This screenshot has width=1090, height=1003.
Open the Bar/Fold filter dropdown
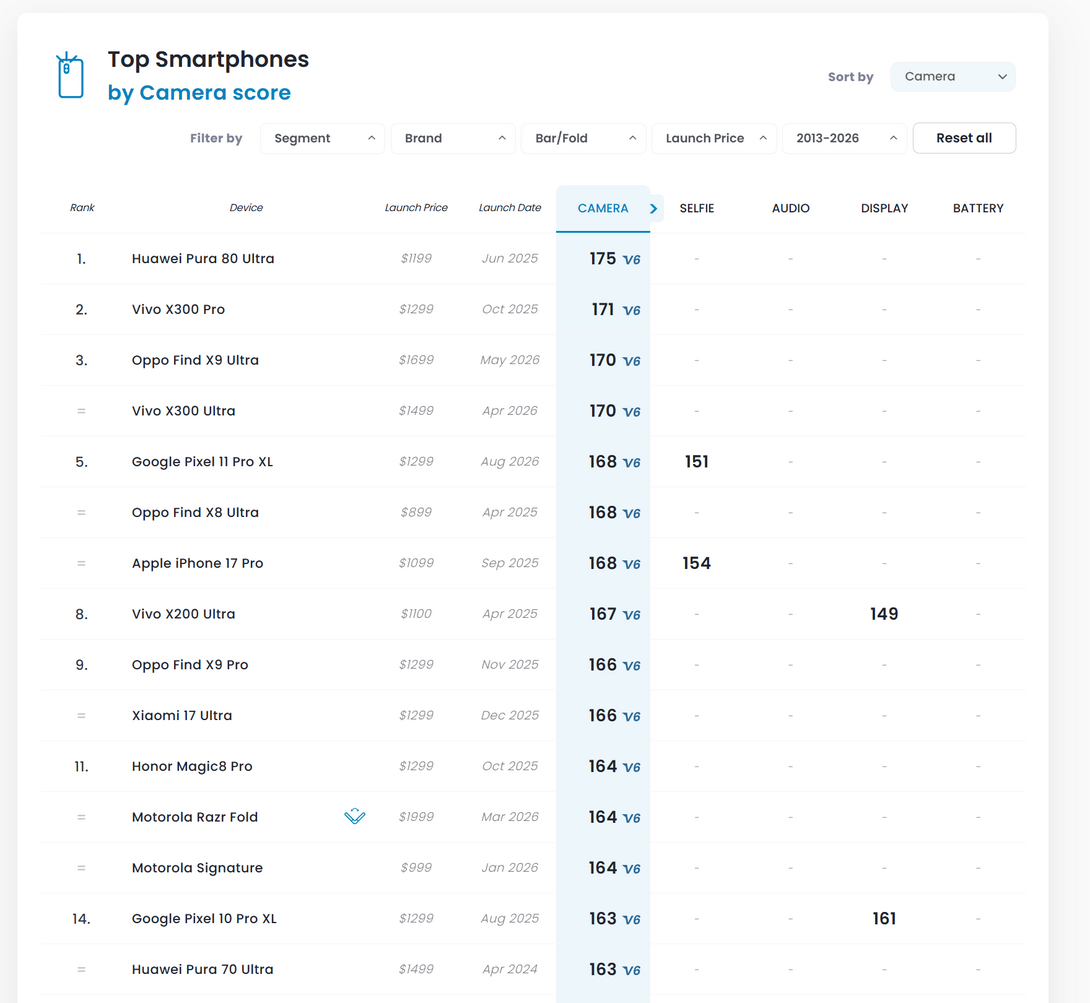pyautogui.click(x=584, y=138)
